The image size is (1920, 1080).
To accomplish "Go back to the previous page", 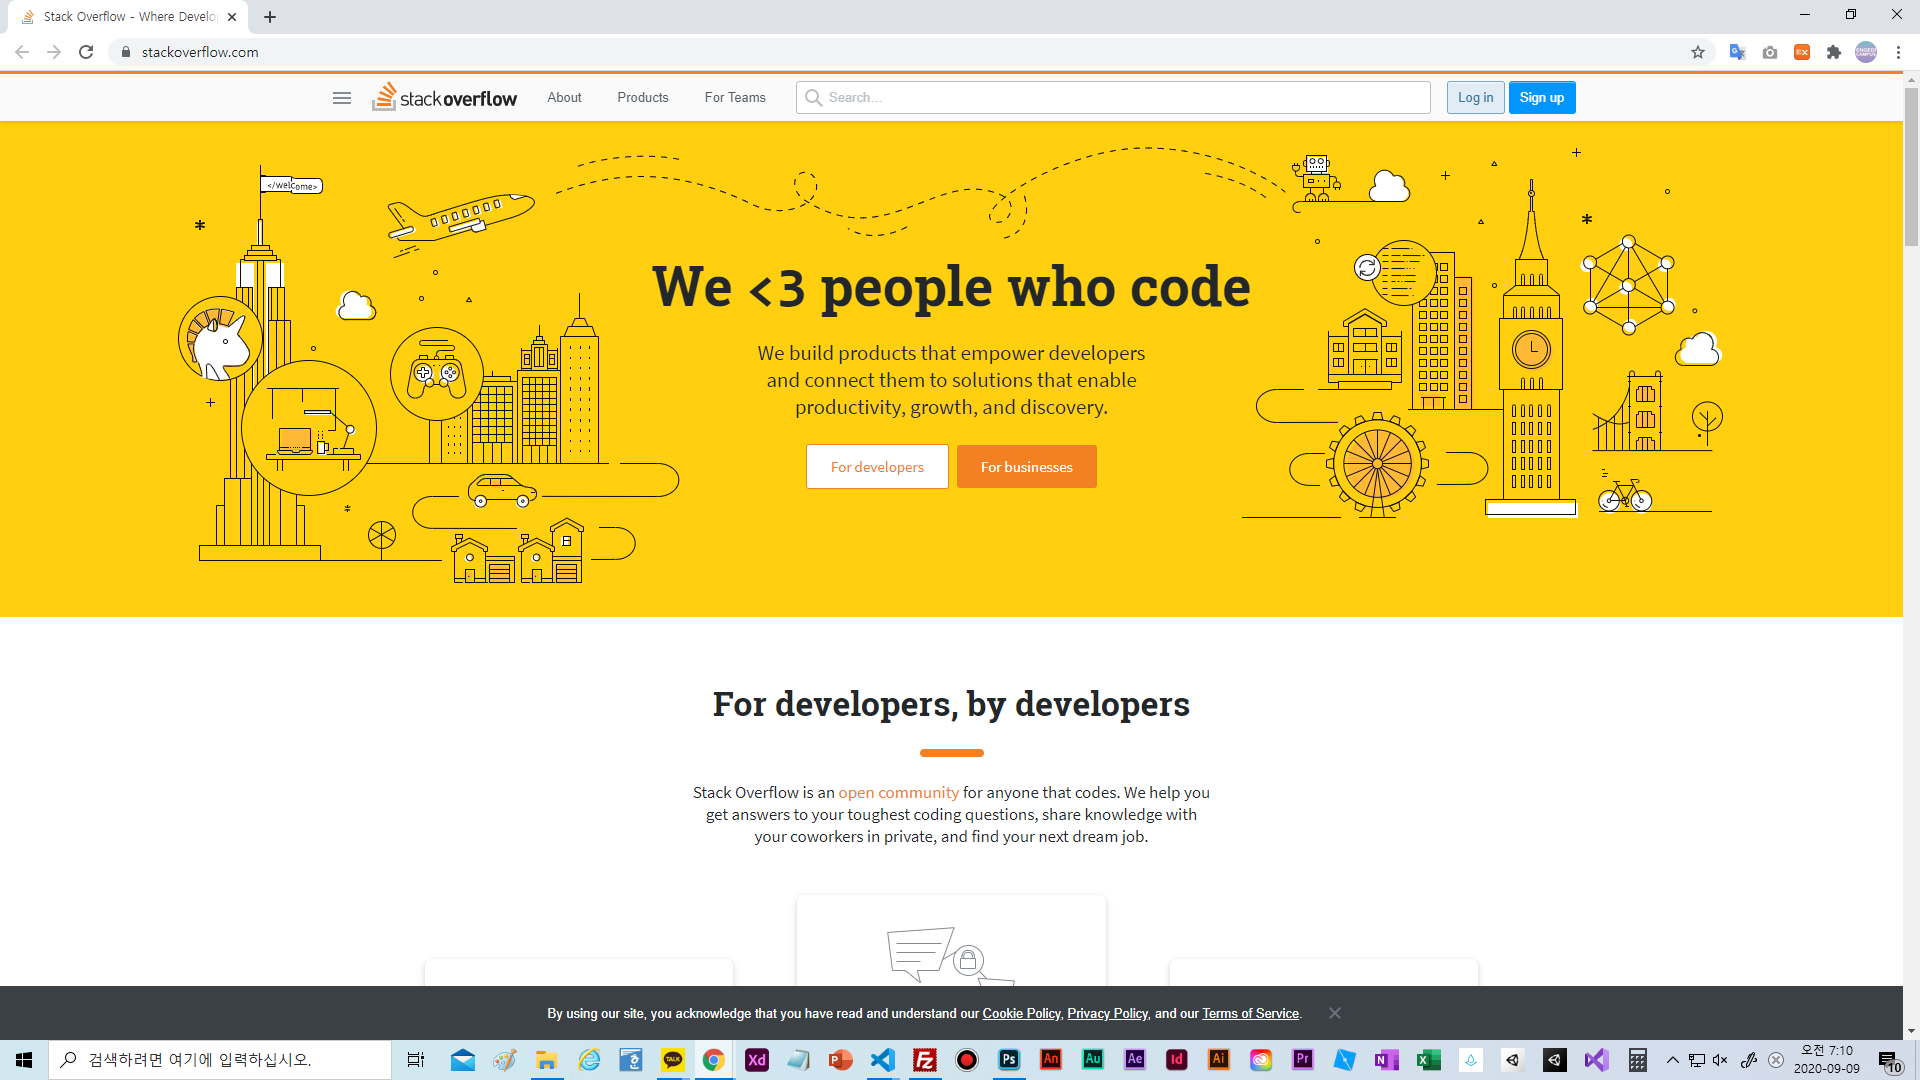I will coord(22,52).
